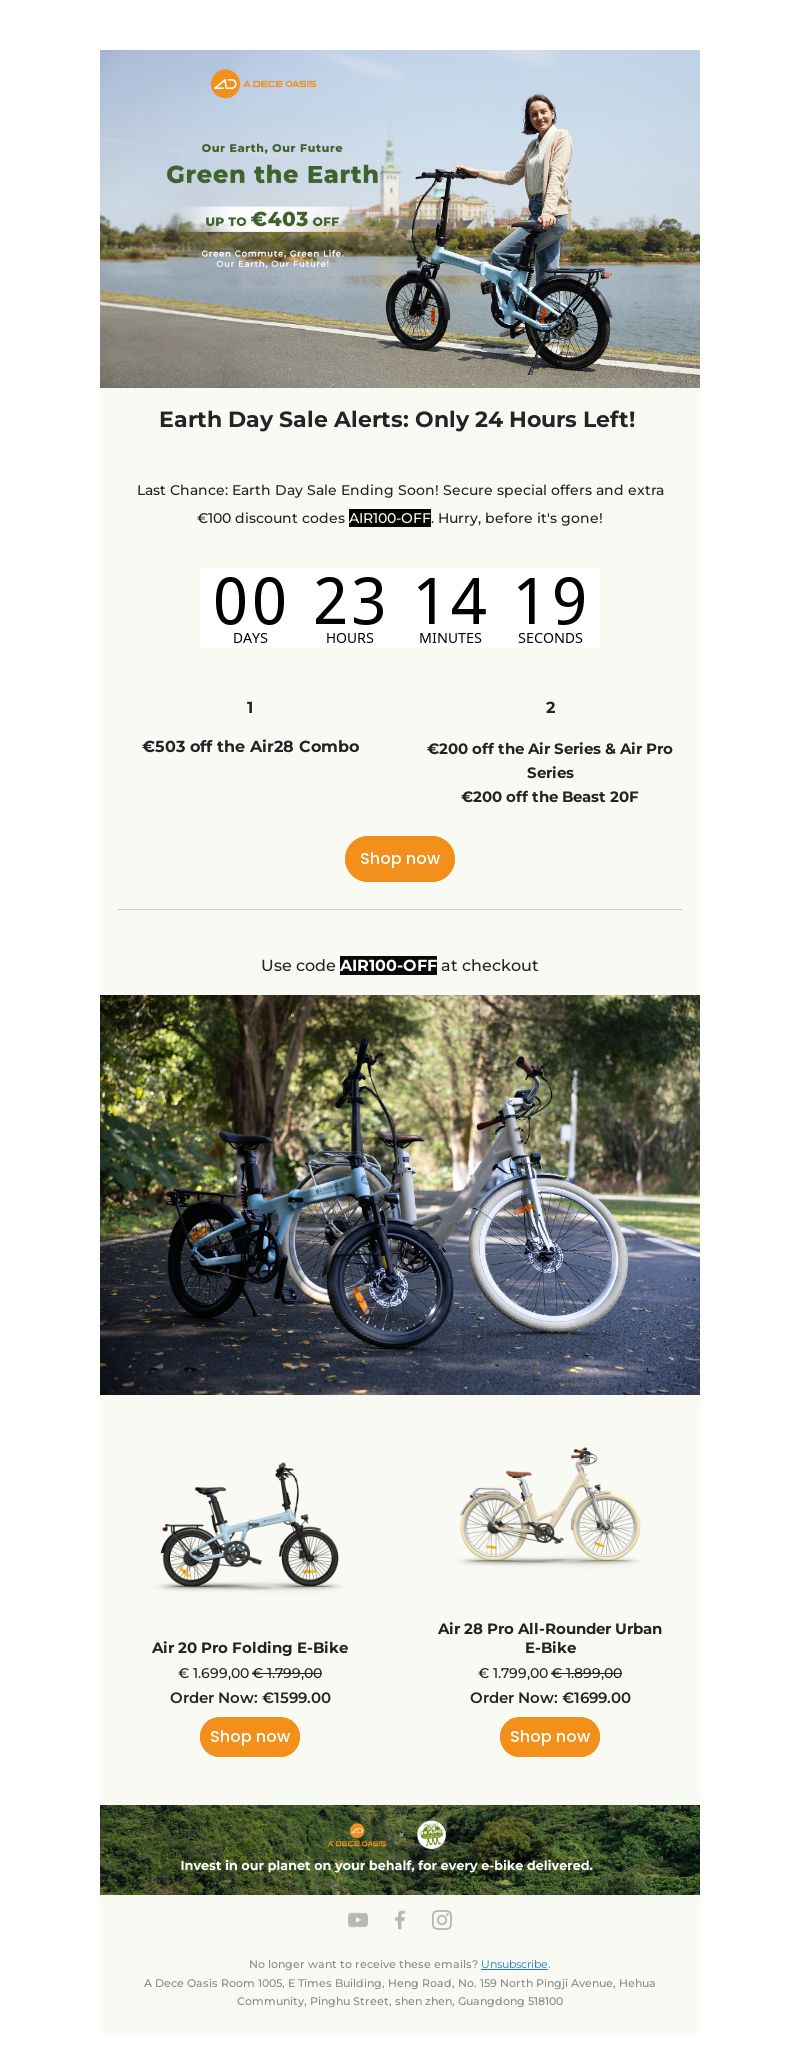Screen dimensions: 800x2072
Task: Follow the Unsubscribe link
Action: [x=514, y=1964]
